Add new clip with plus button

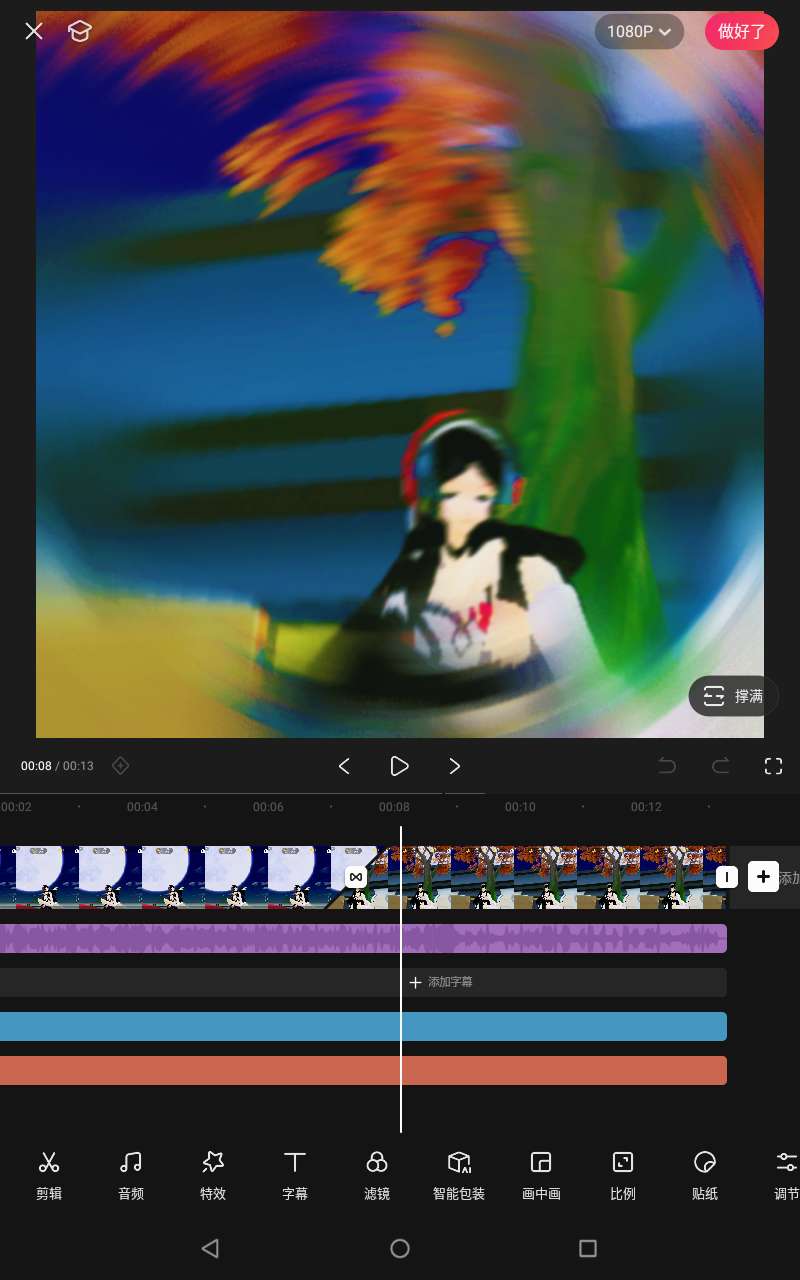(x=763, y=877)
